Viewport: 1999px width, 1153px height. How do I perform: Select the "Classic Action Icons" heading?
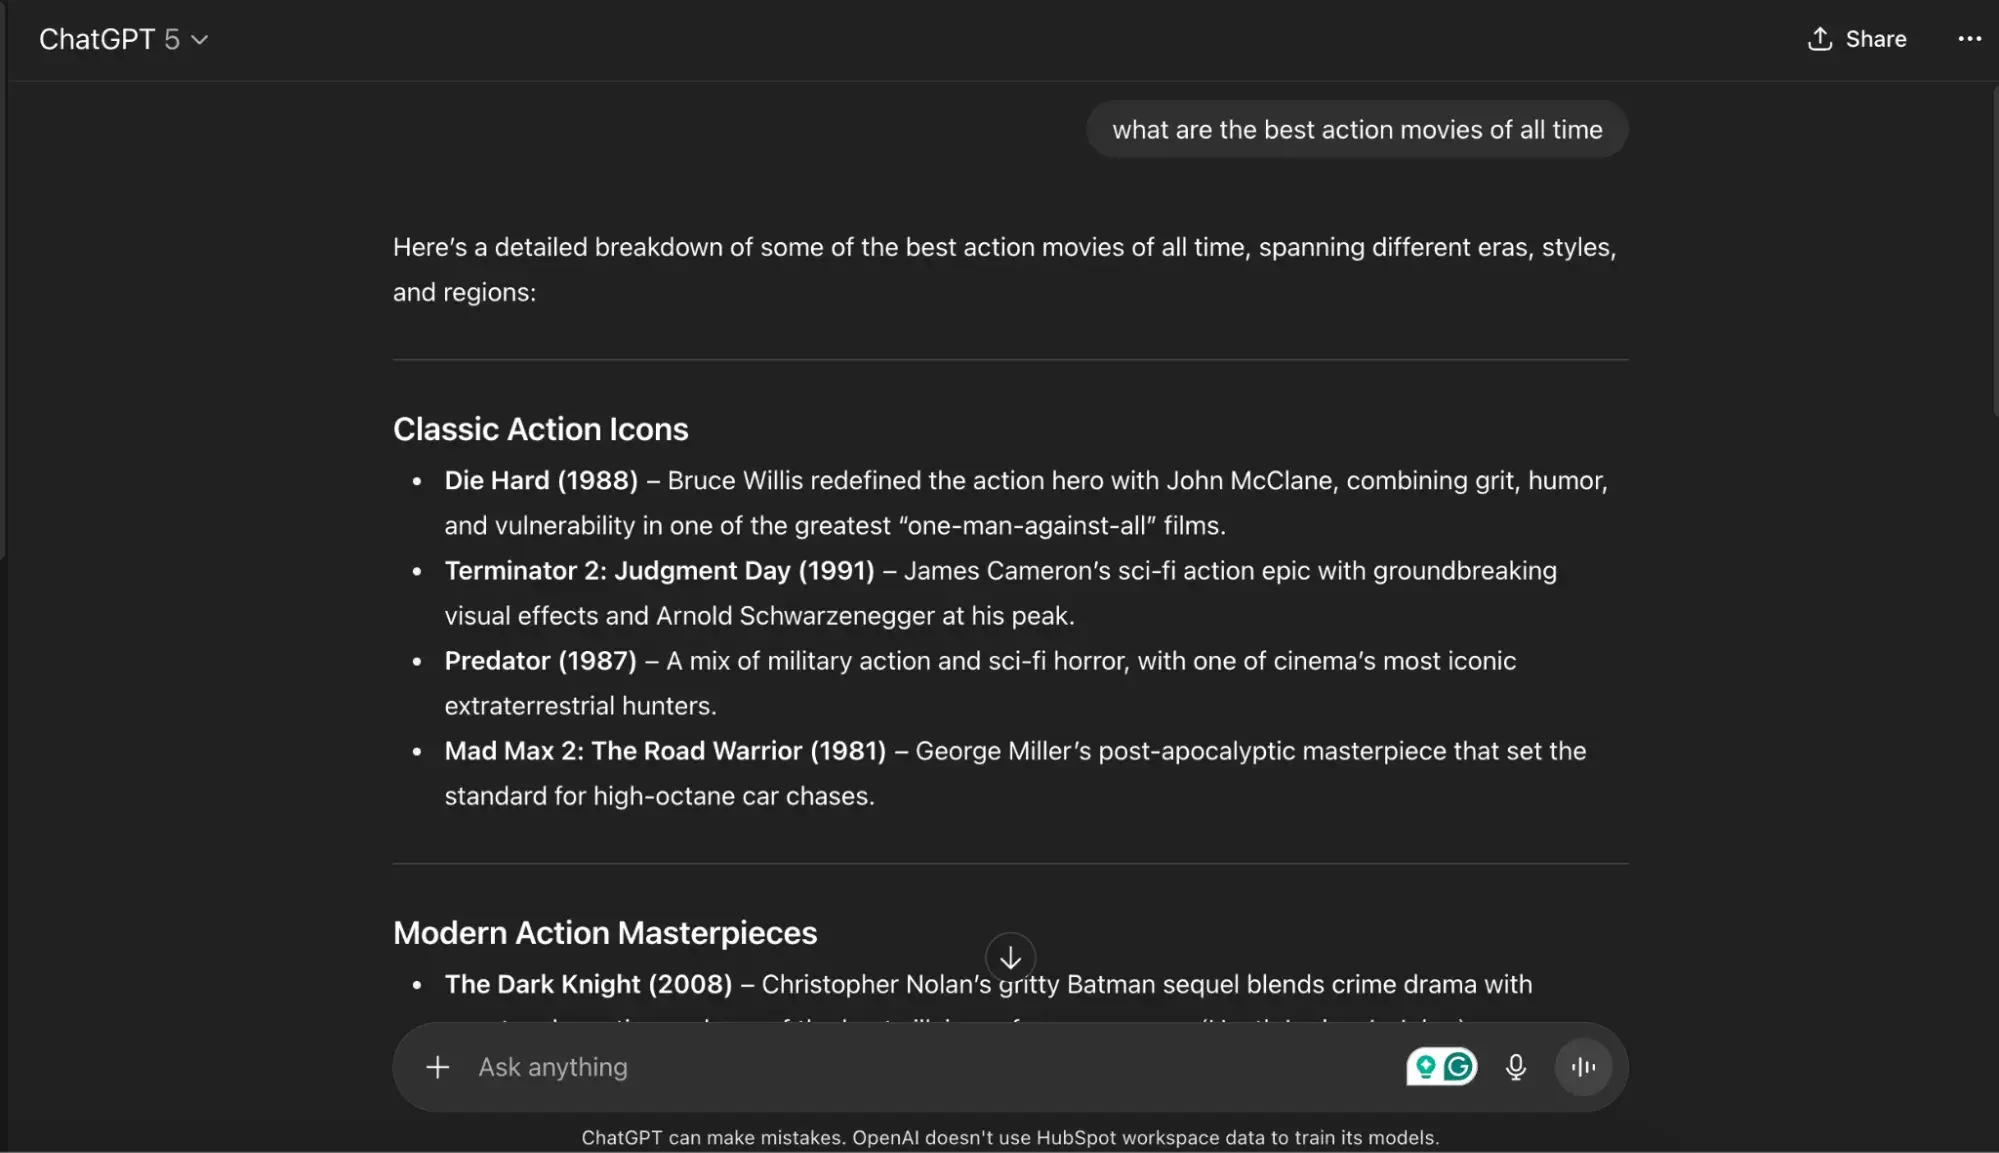(x=540, y=428)
